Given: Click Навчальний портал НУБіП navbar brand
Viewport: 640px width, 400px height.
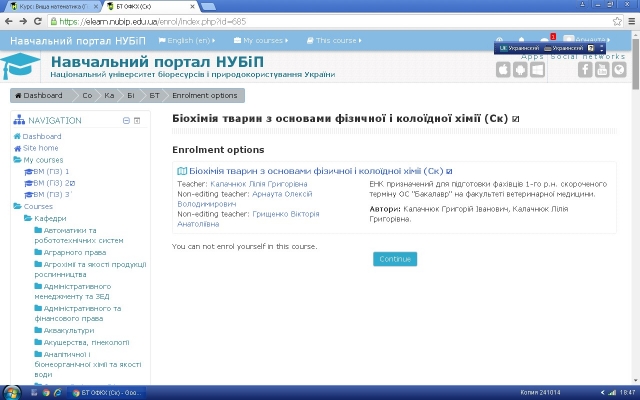Looking at the screenshot, I should tap(78, 41).
